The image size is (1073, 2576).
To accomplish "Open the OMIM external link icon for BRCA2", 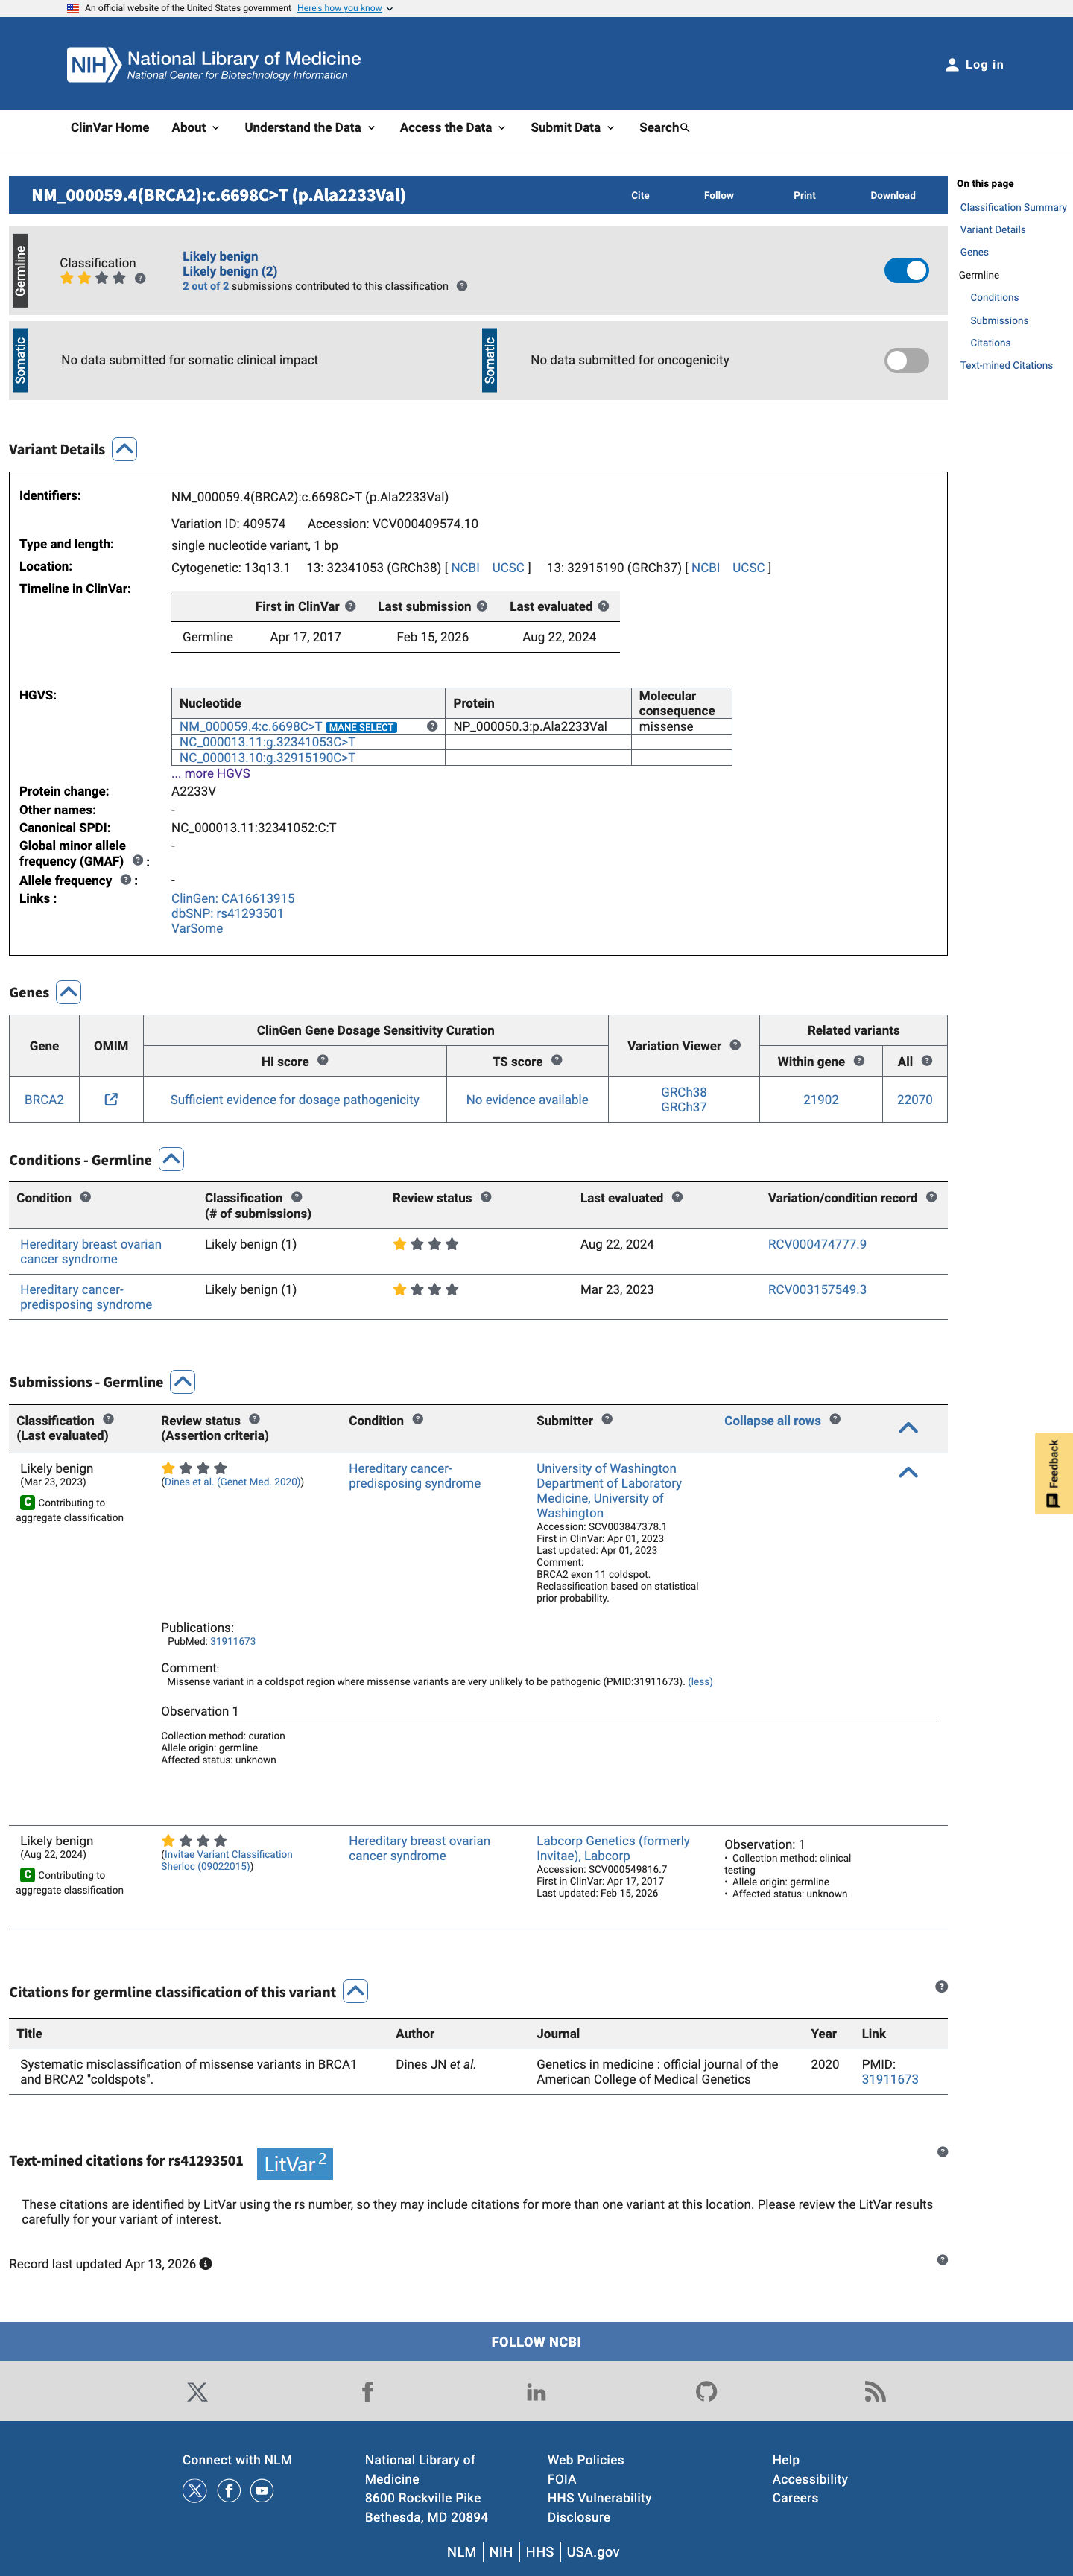I will [111, 1099].
